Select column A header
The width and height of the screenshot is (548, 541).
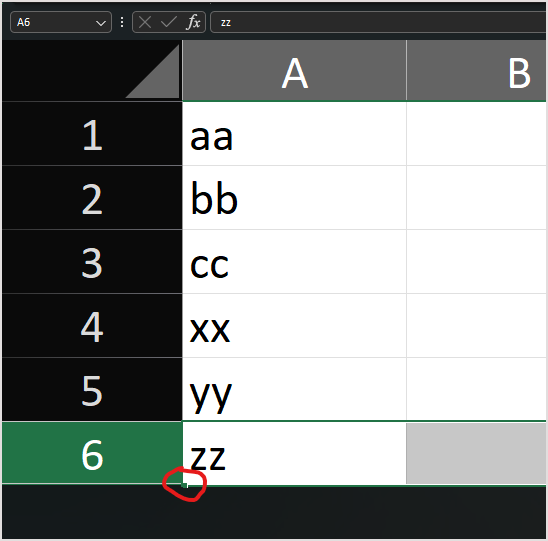tap(294, 71)
